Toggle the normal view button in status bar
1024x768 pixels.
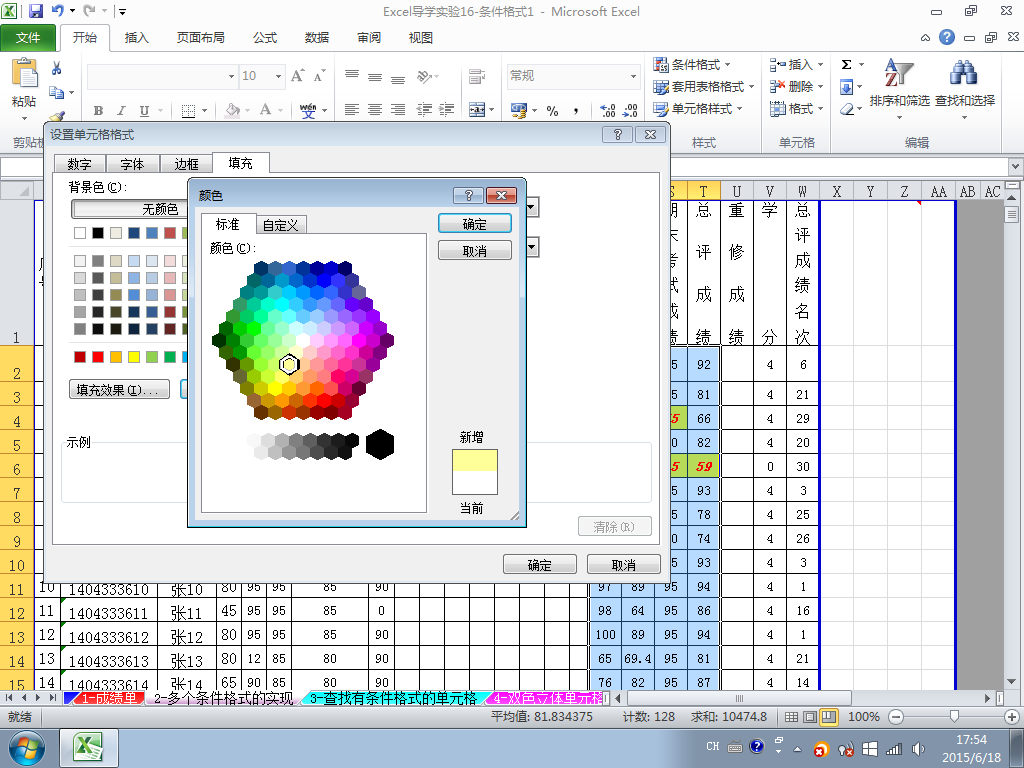pos(792,717)
